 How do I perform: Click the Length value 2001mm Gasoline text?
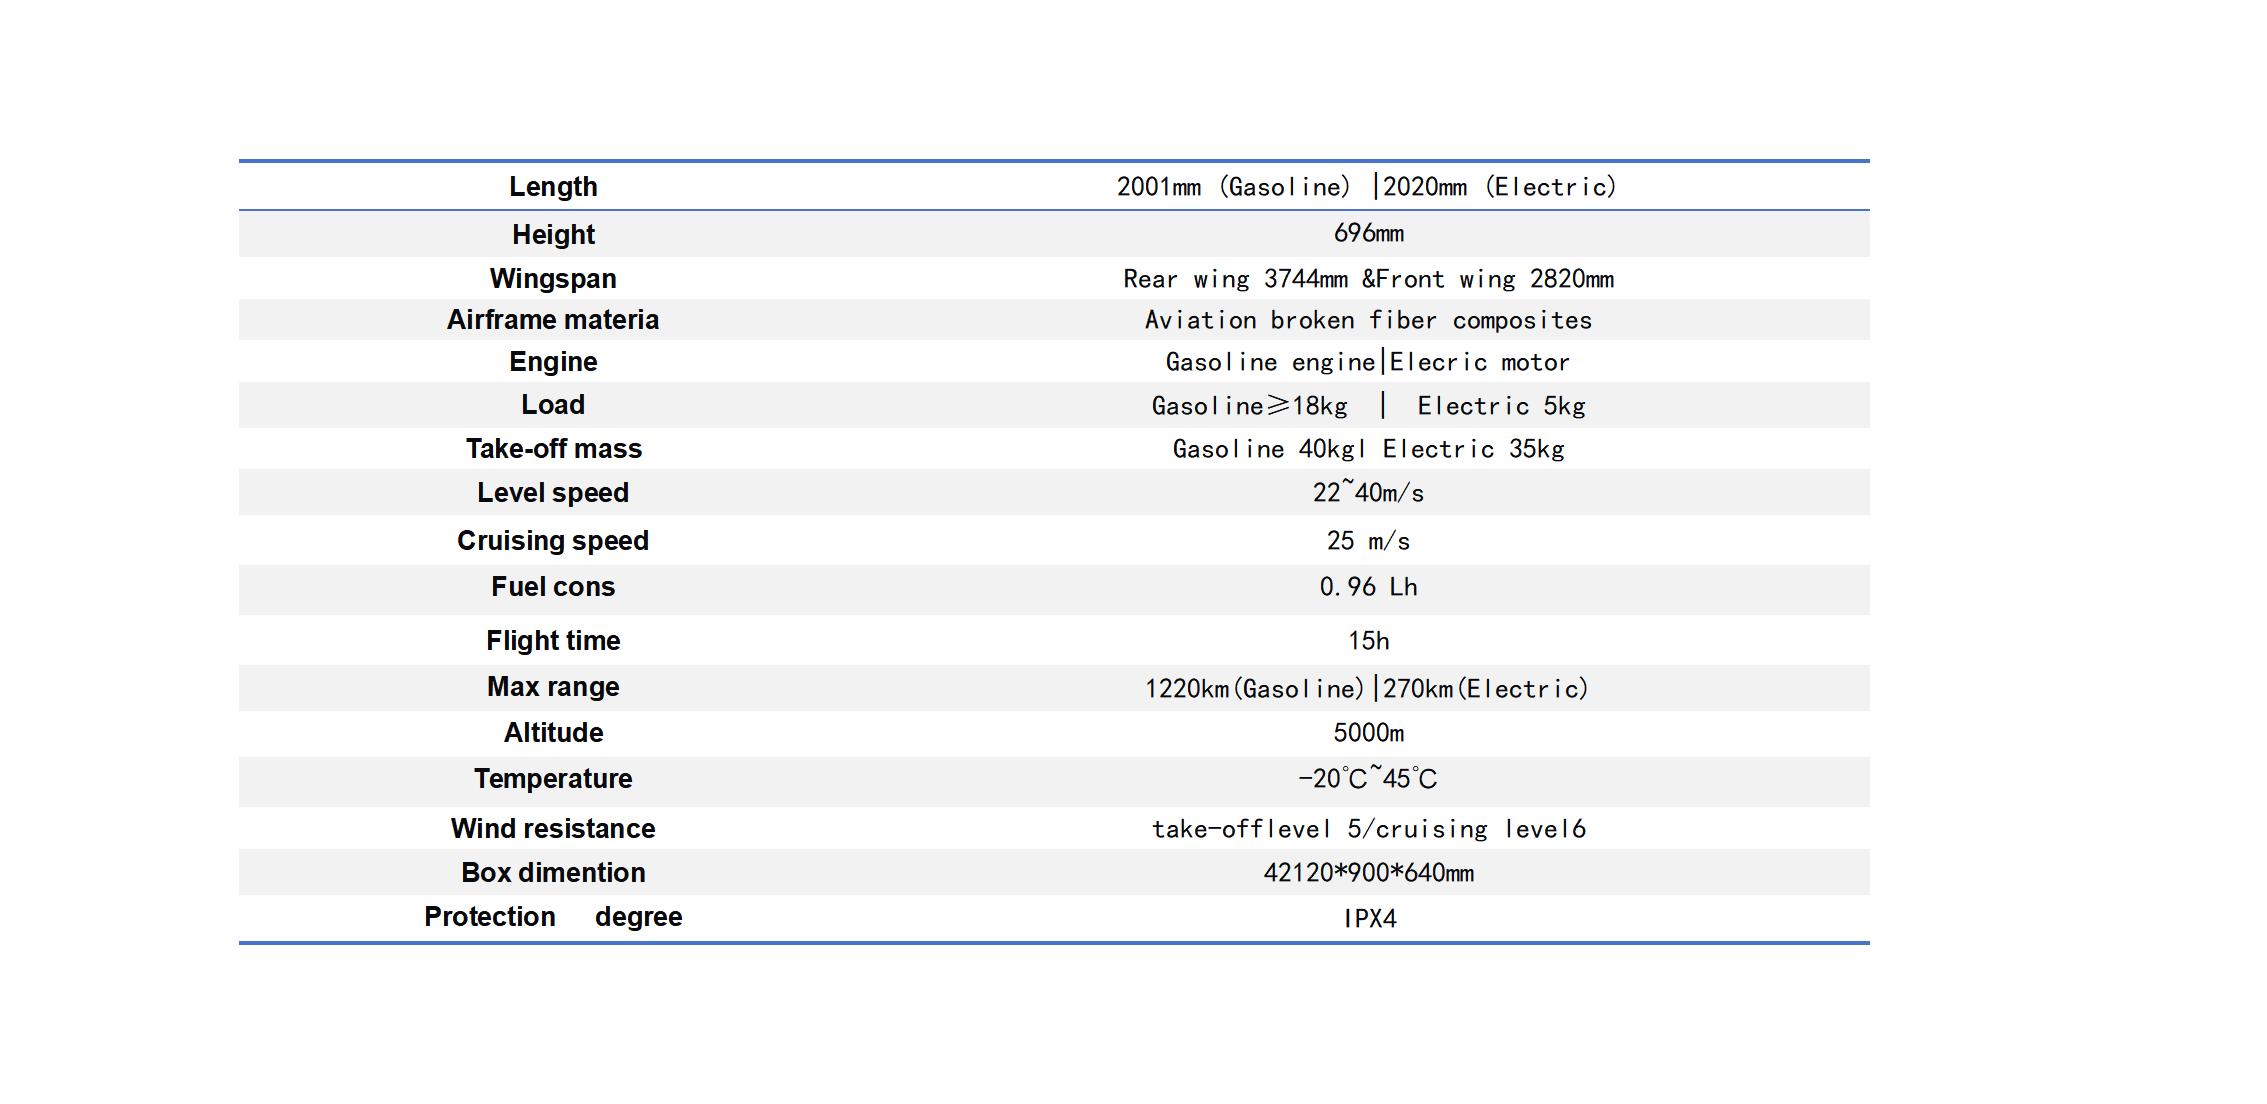click(x=1233, y=187)
